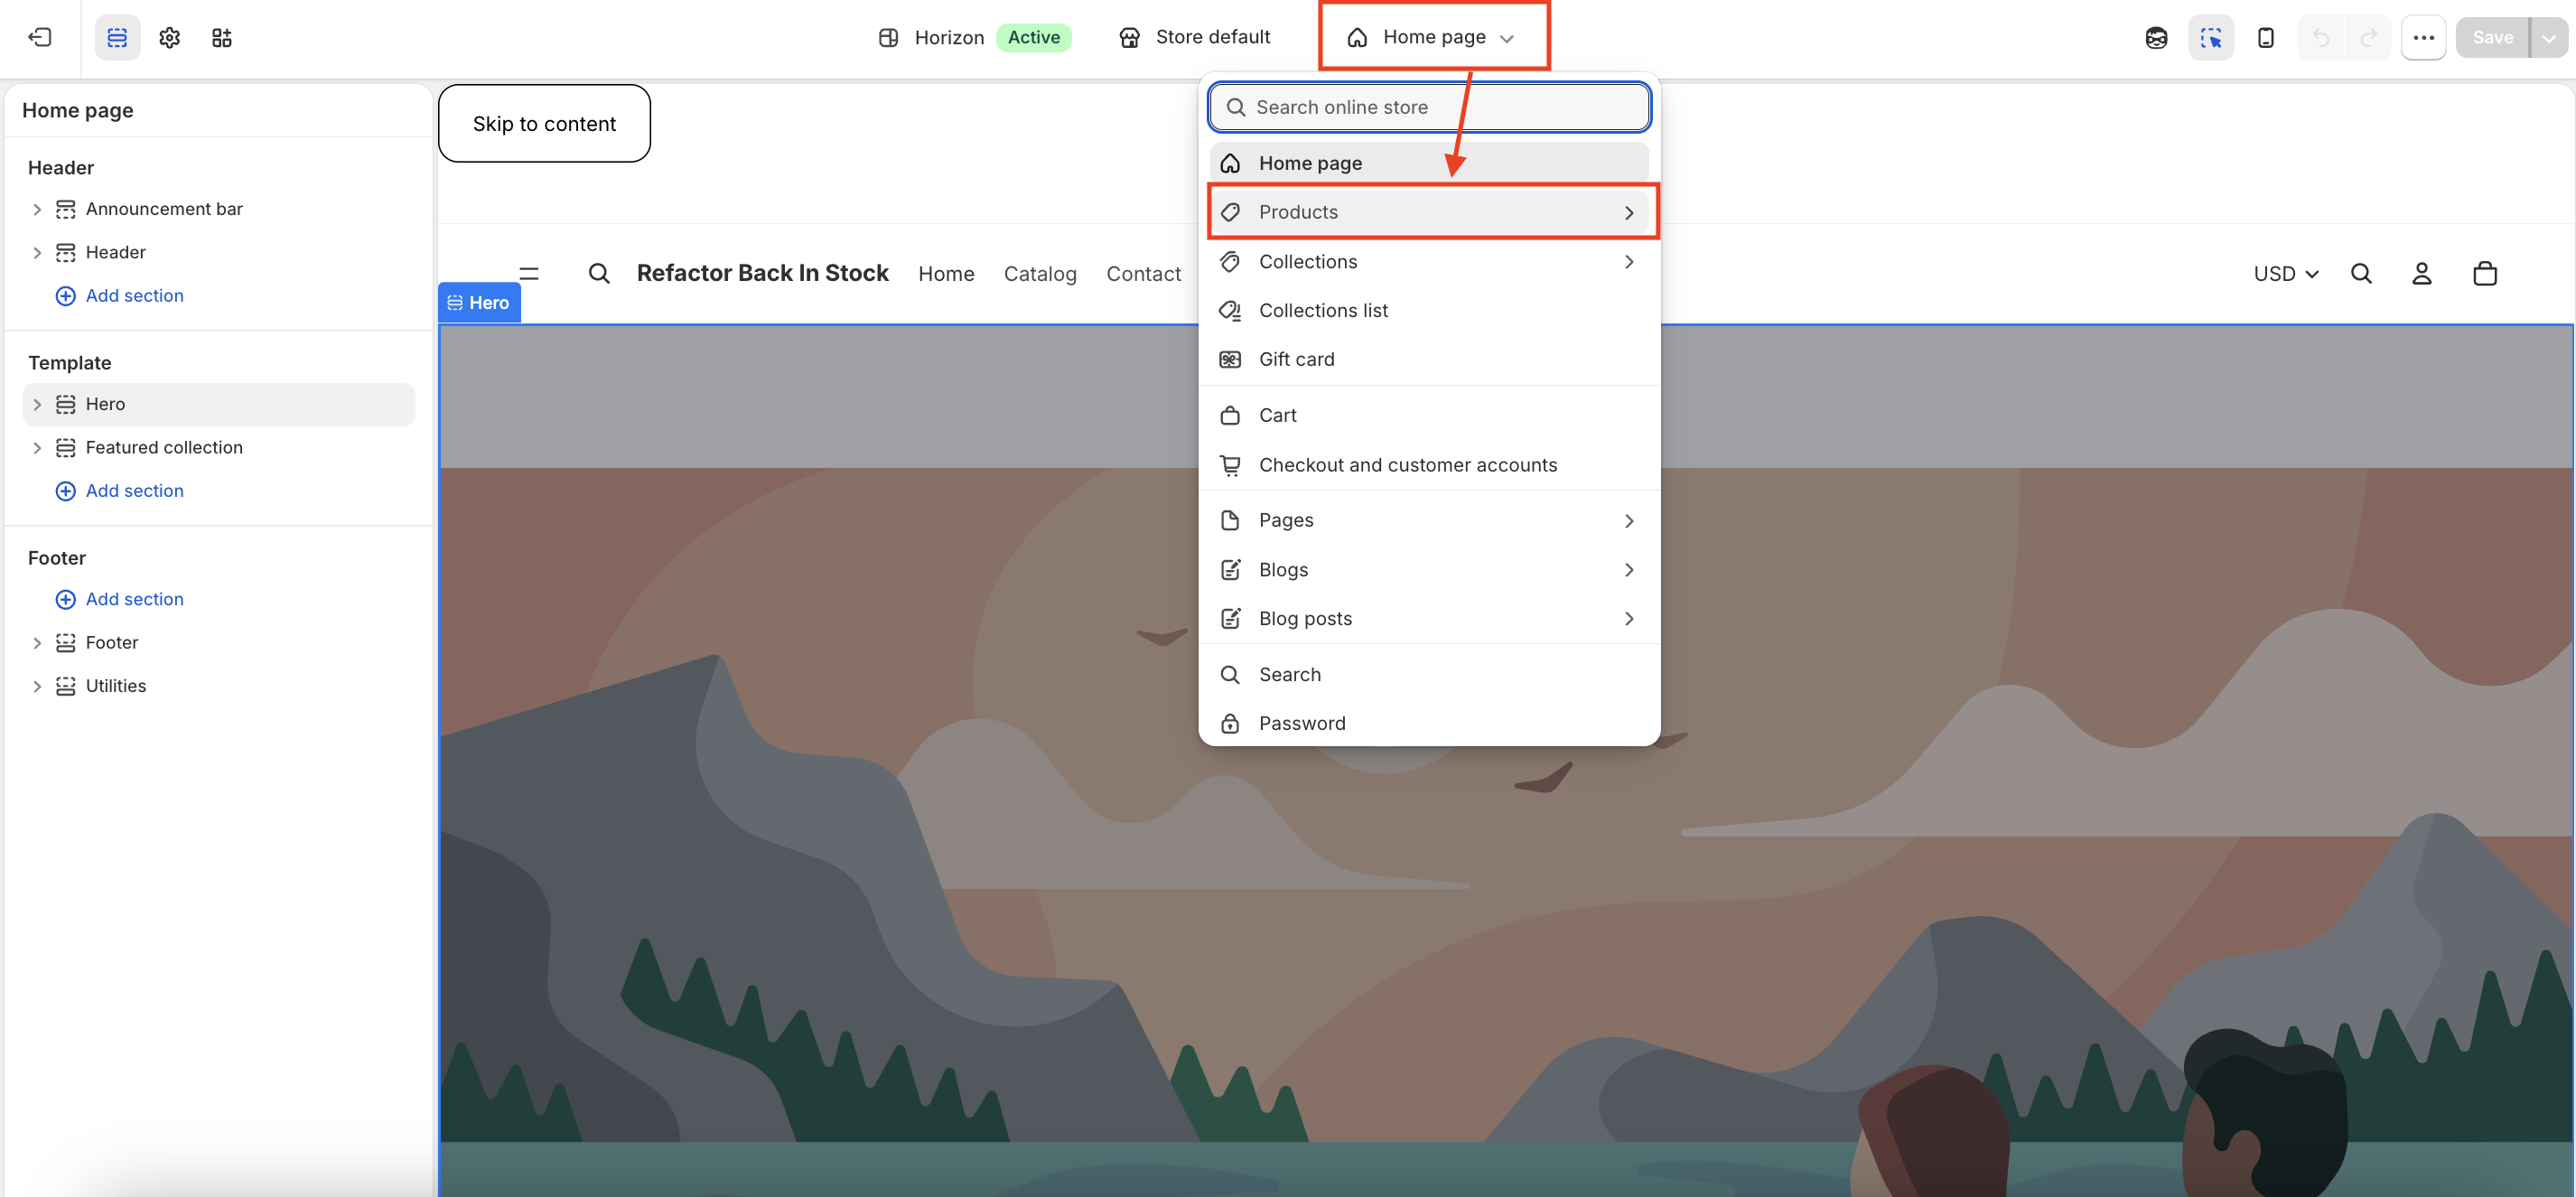Screen dimensions: 2576x1197
Task: Open the theme settings gear icon
Action: tap(170, 37)
